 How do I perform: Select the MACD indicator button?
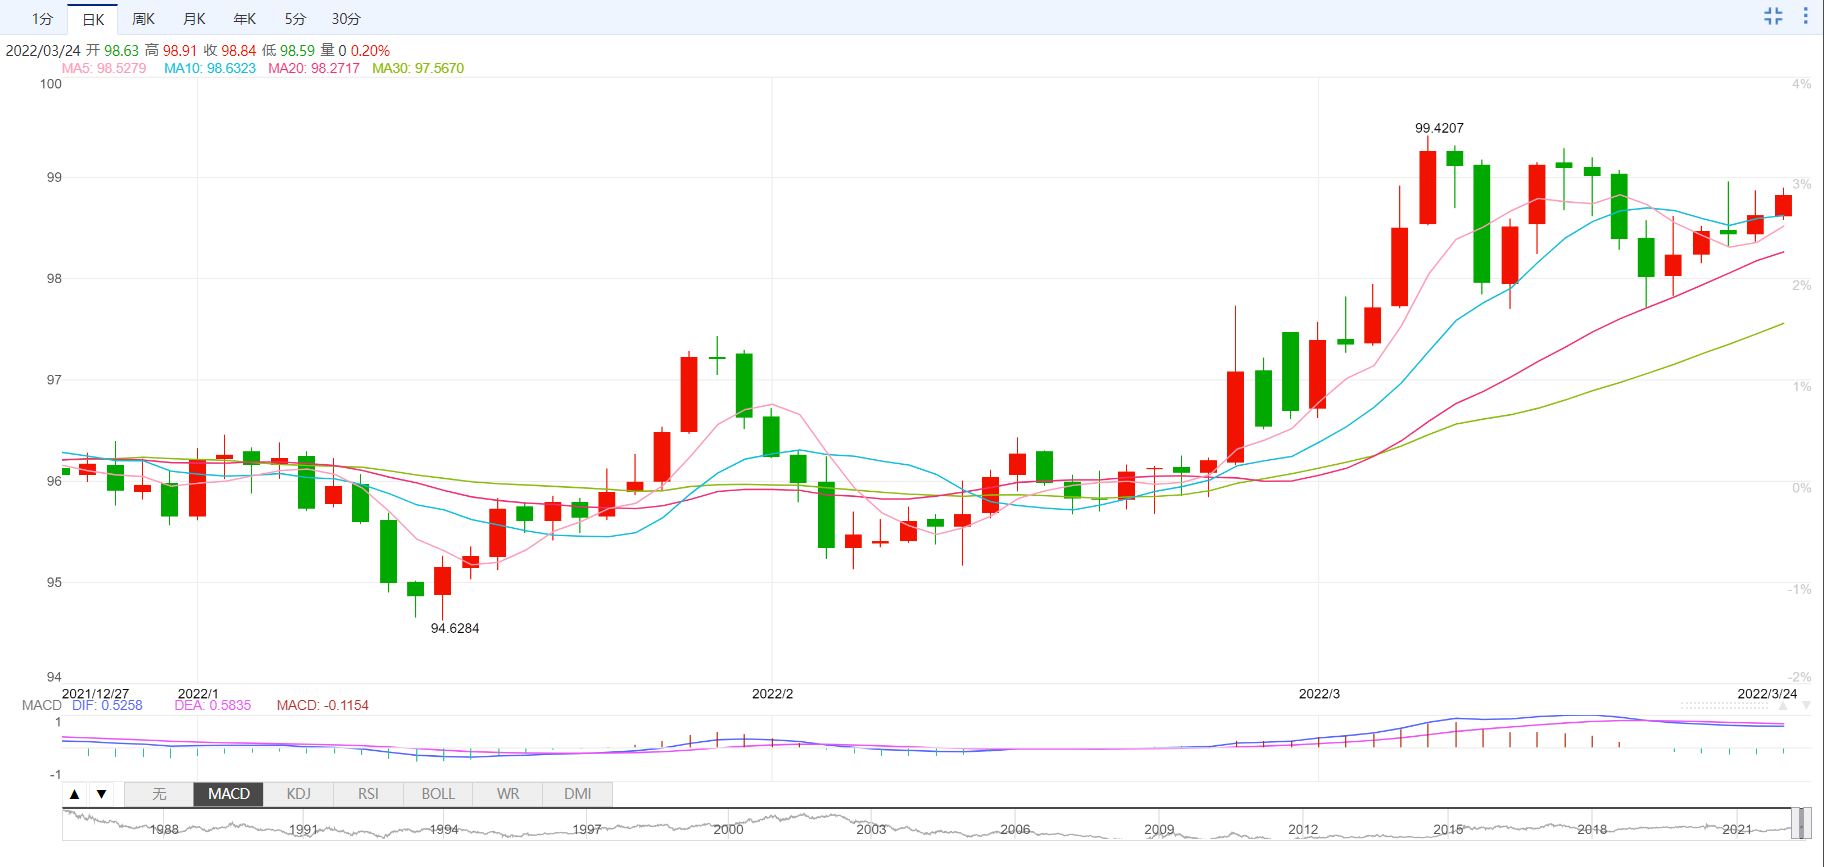coord(229,794)
